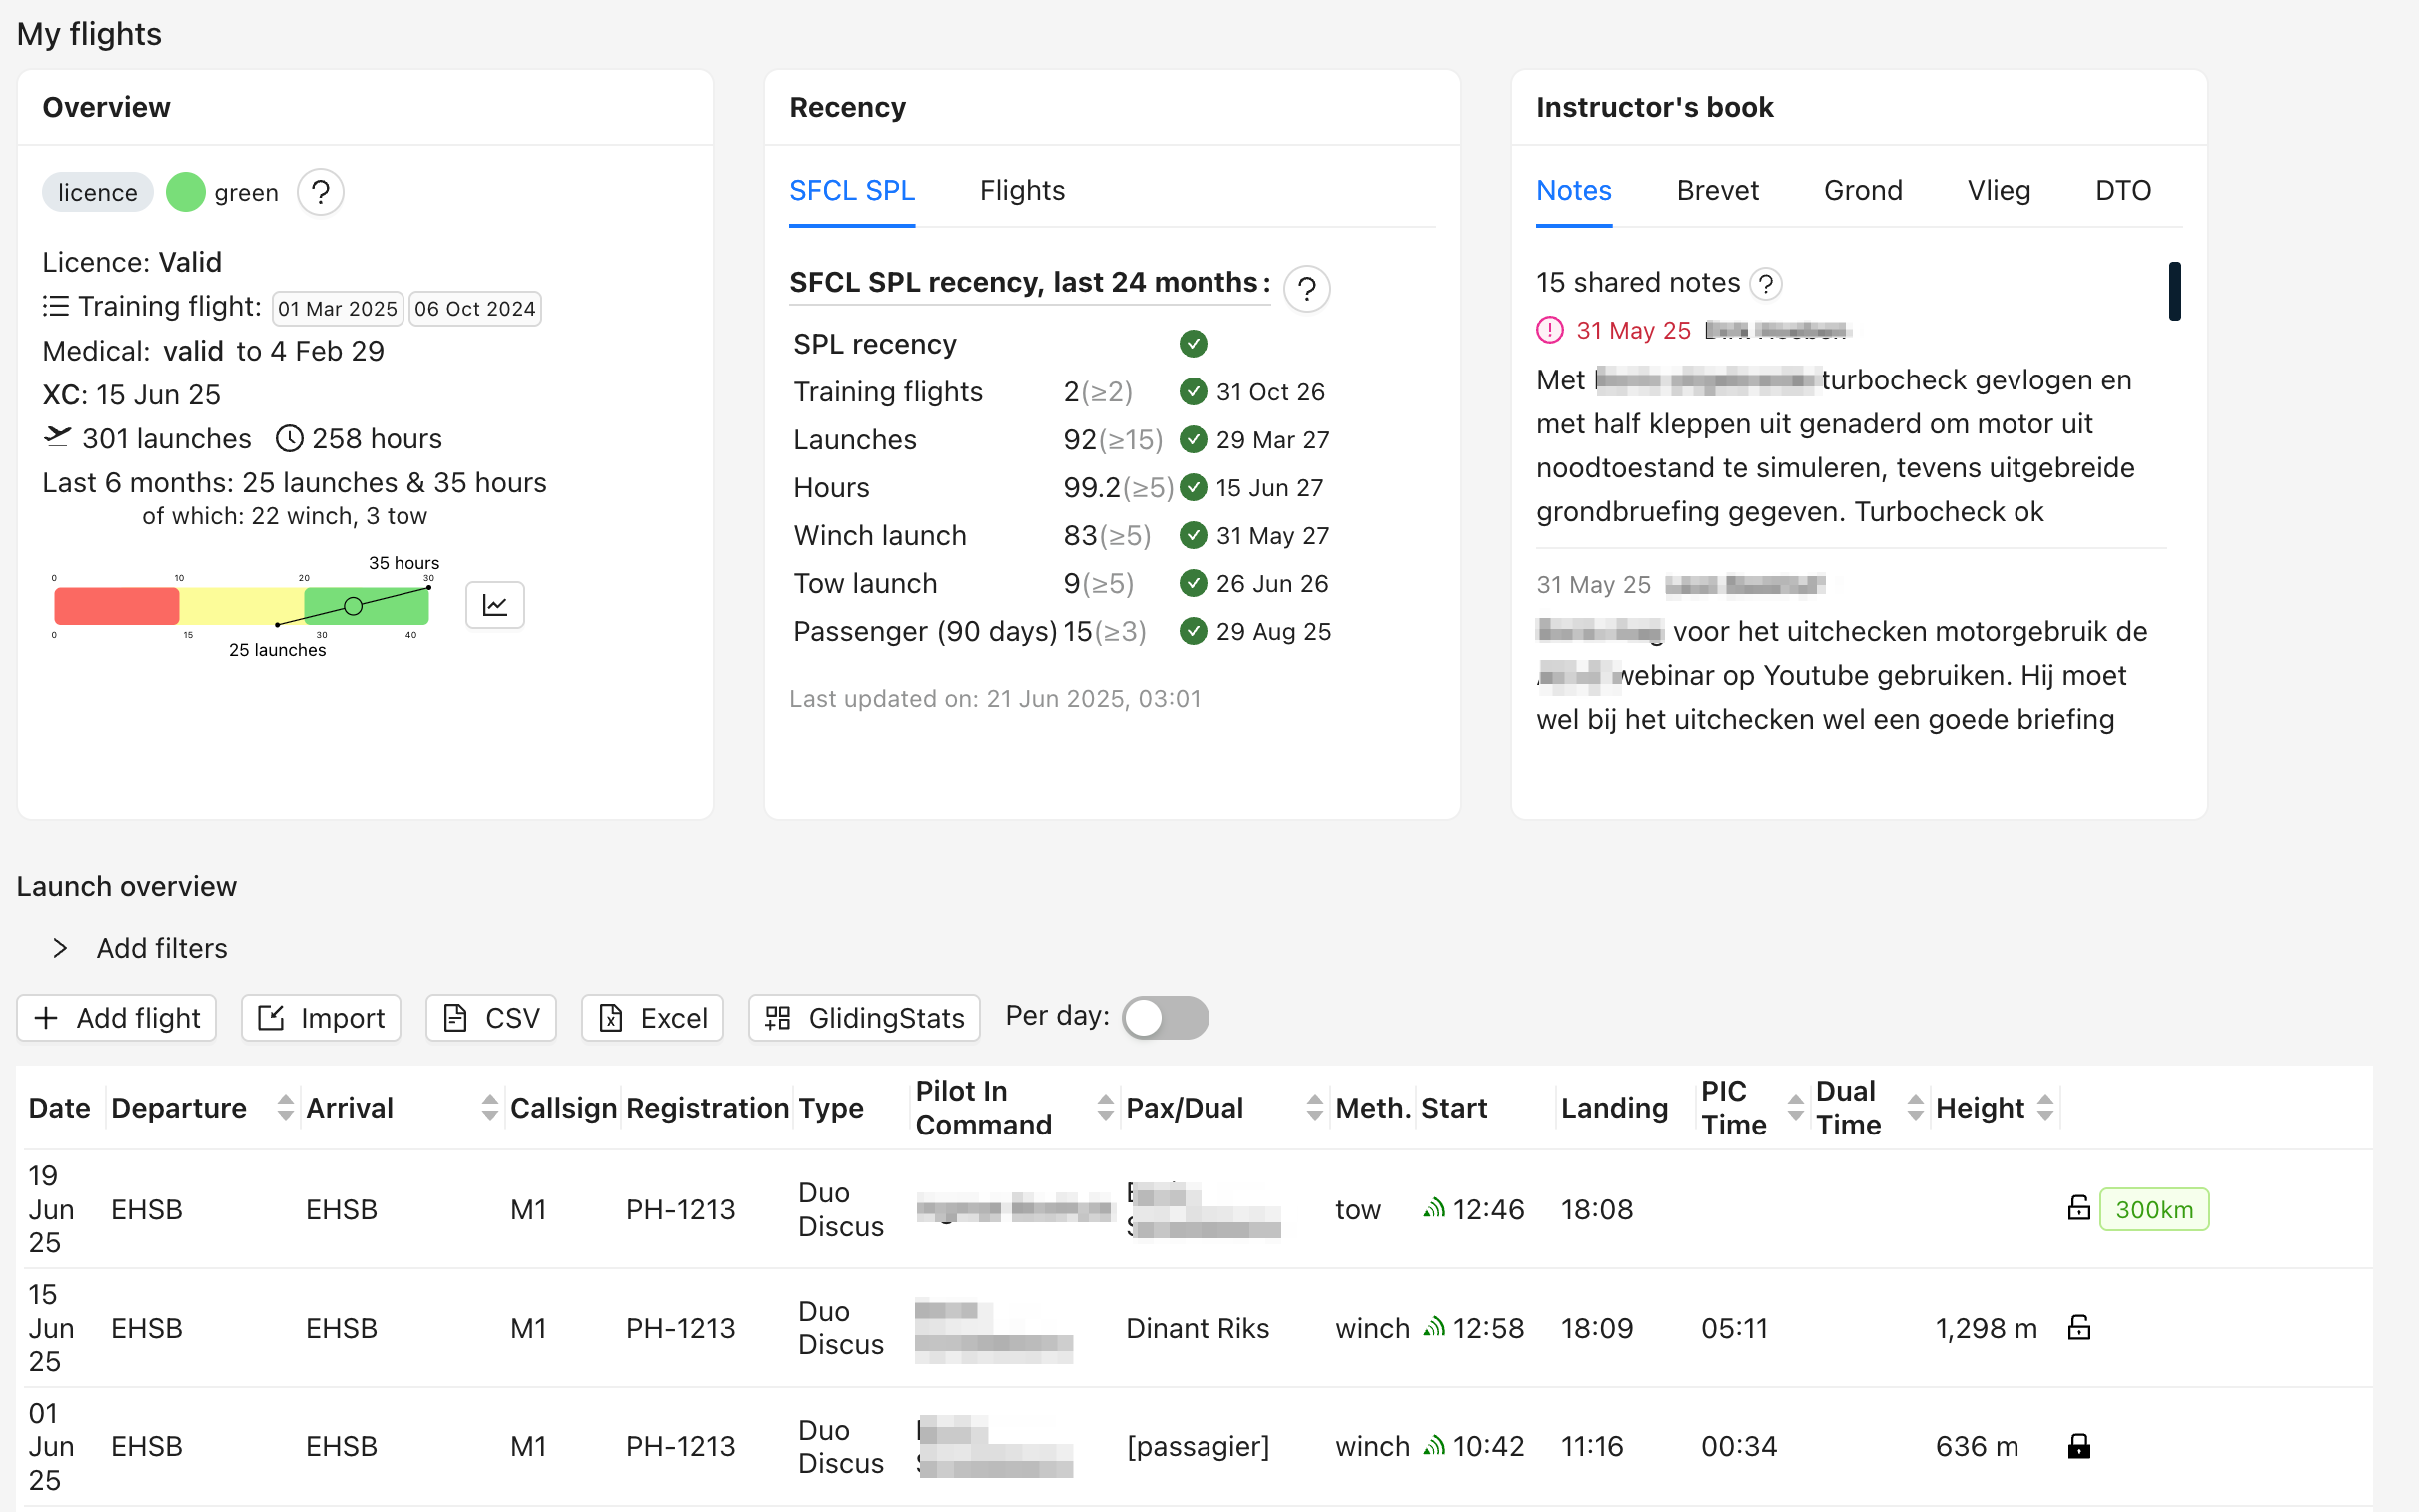The image size is (2419, 1512).
Task: Open the Brevet tab
Action: (x=1717, y=190)
